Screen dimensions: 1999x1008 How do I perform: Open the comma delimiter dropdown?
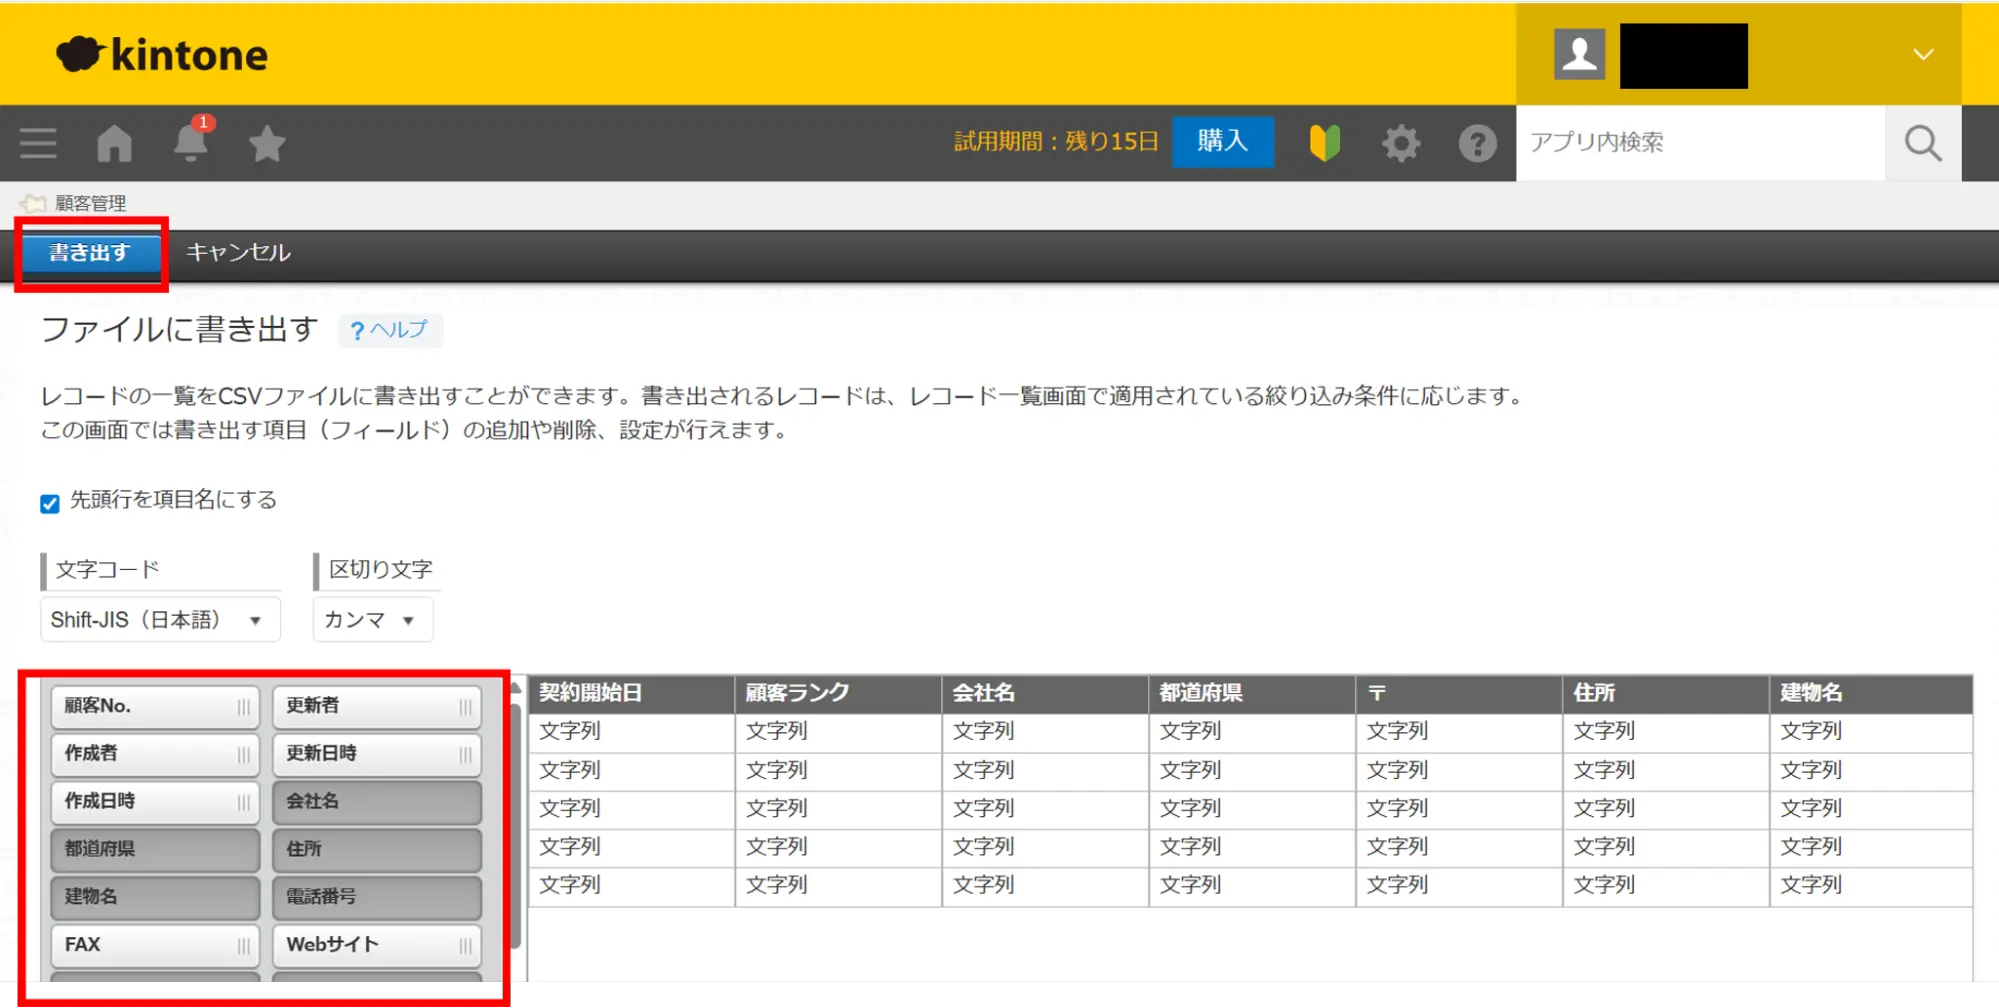tap(371, 620)
